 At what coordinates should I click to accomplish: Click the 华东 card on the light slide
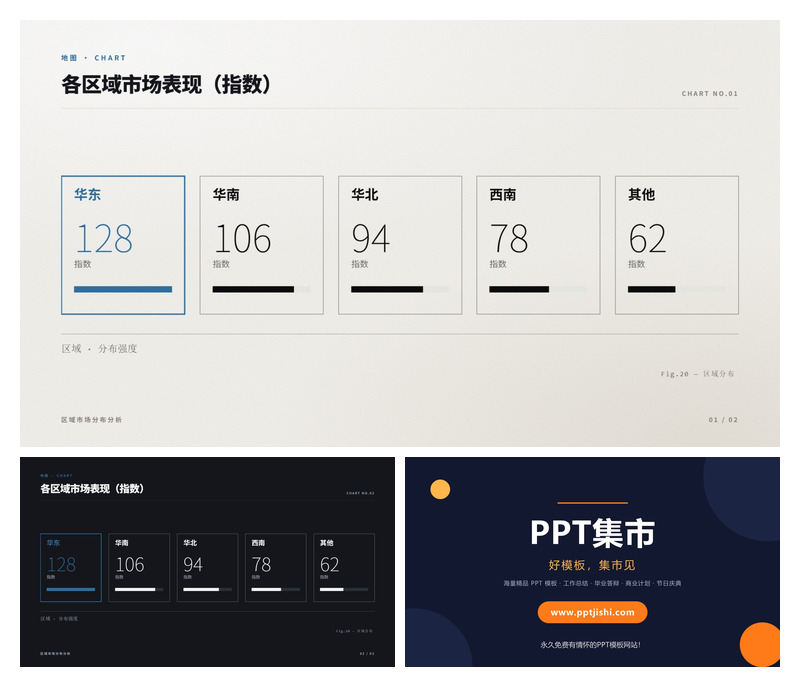(x=123, y=245)
